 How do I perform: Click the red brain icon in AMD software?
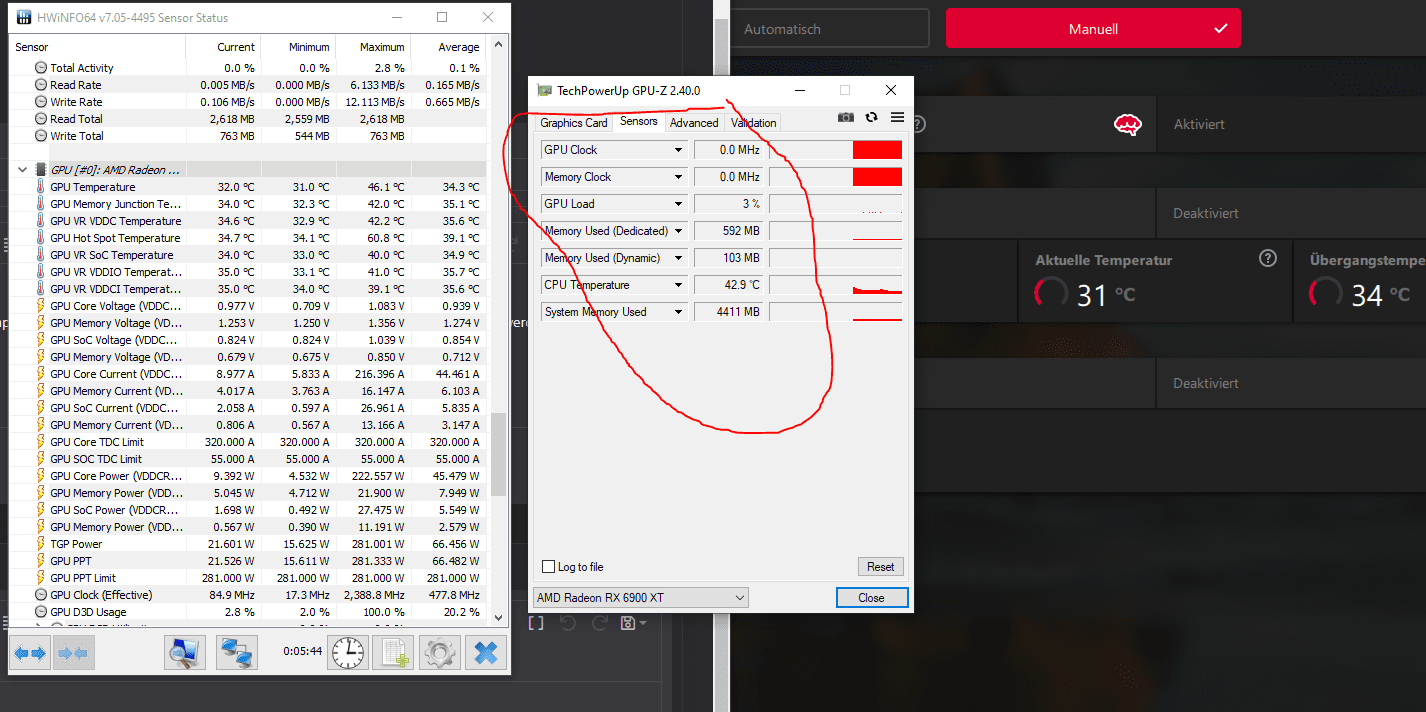pyautogui.click(x=1128, y=125)
